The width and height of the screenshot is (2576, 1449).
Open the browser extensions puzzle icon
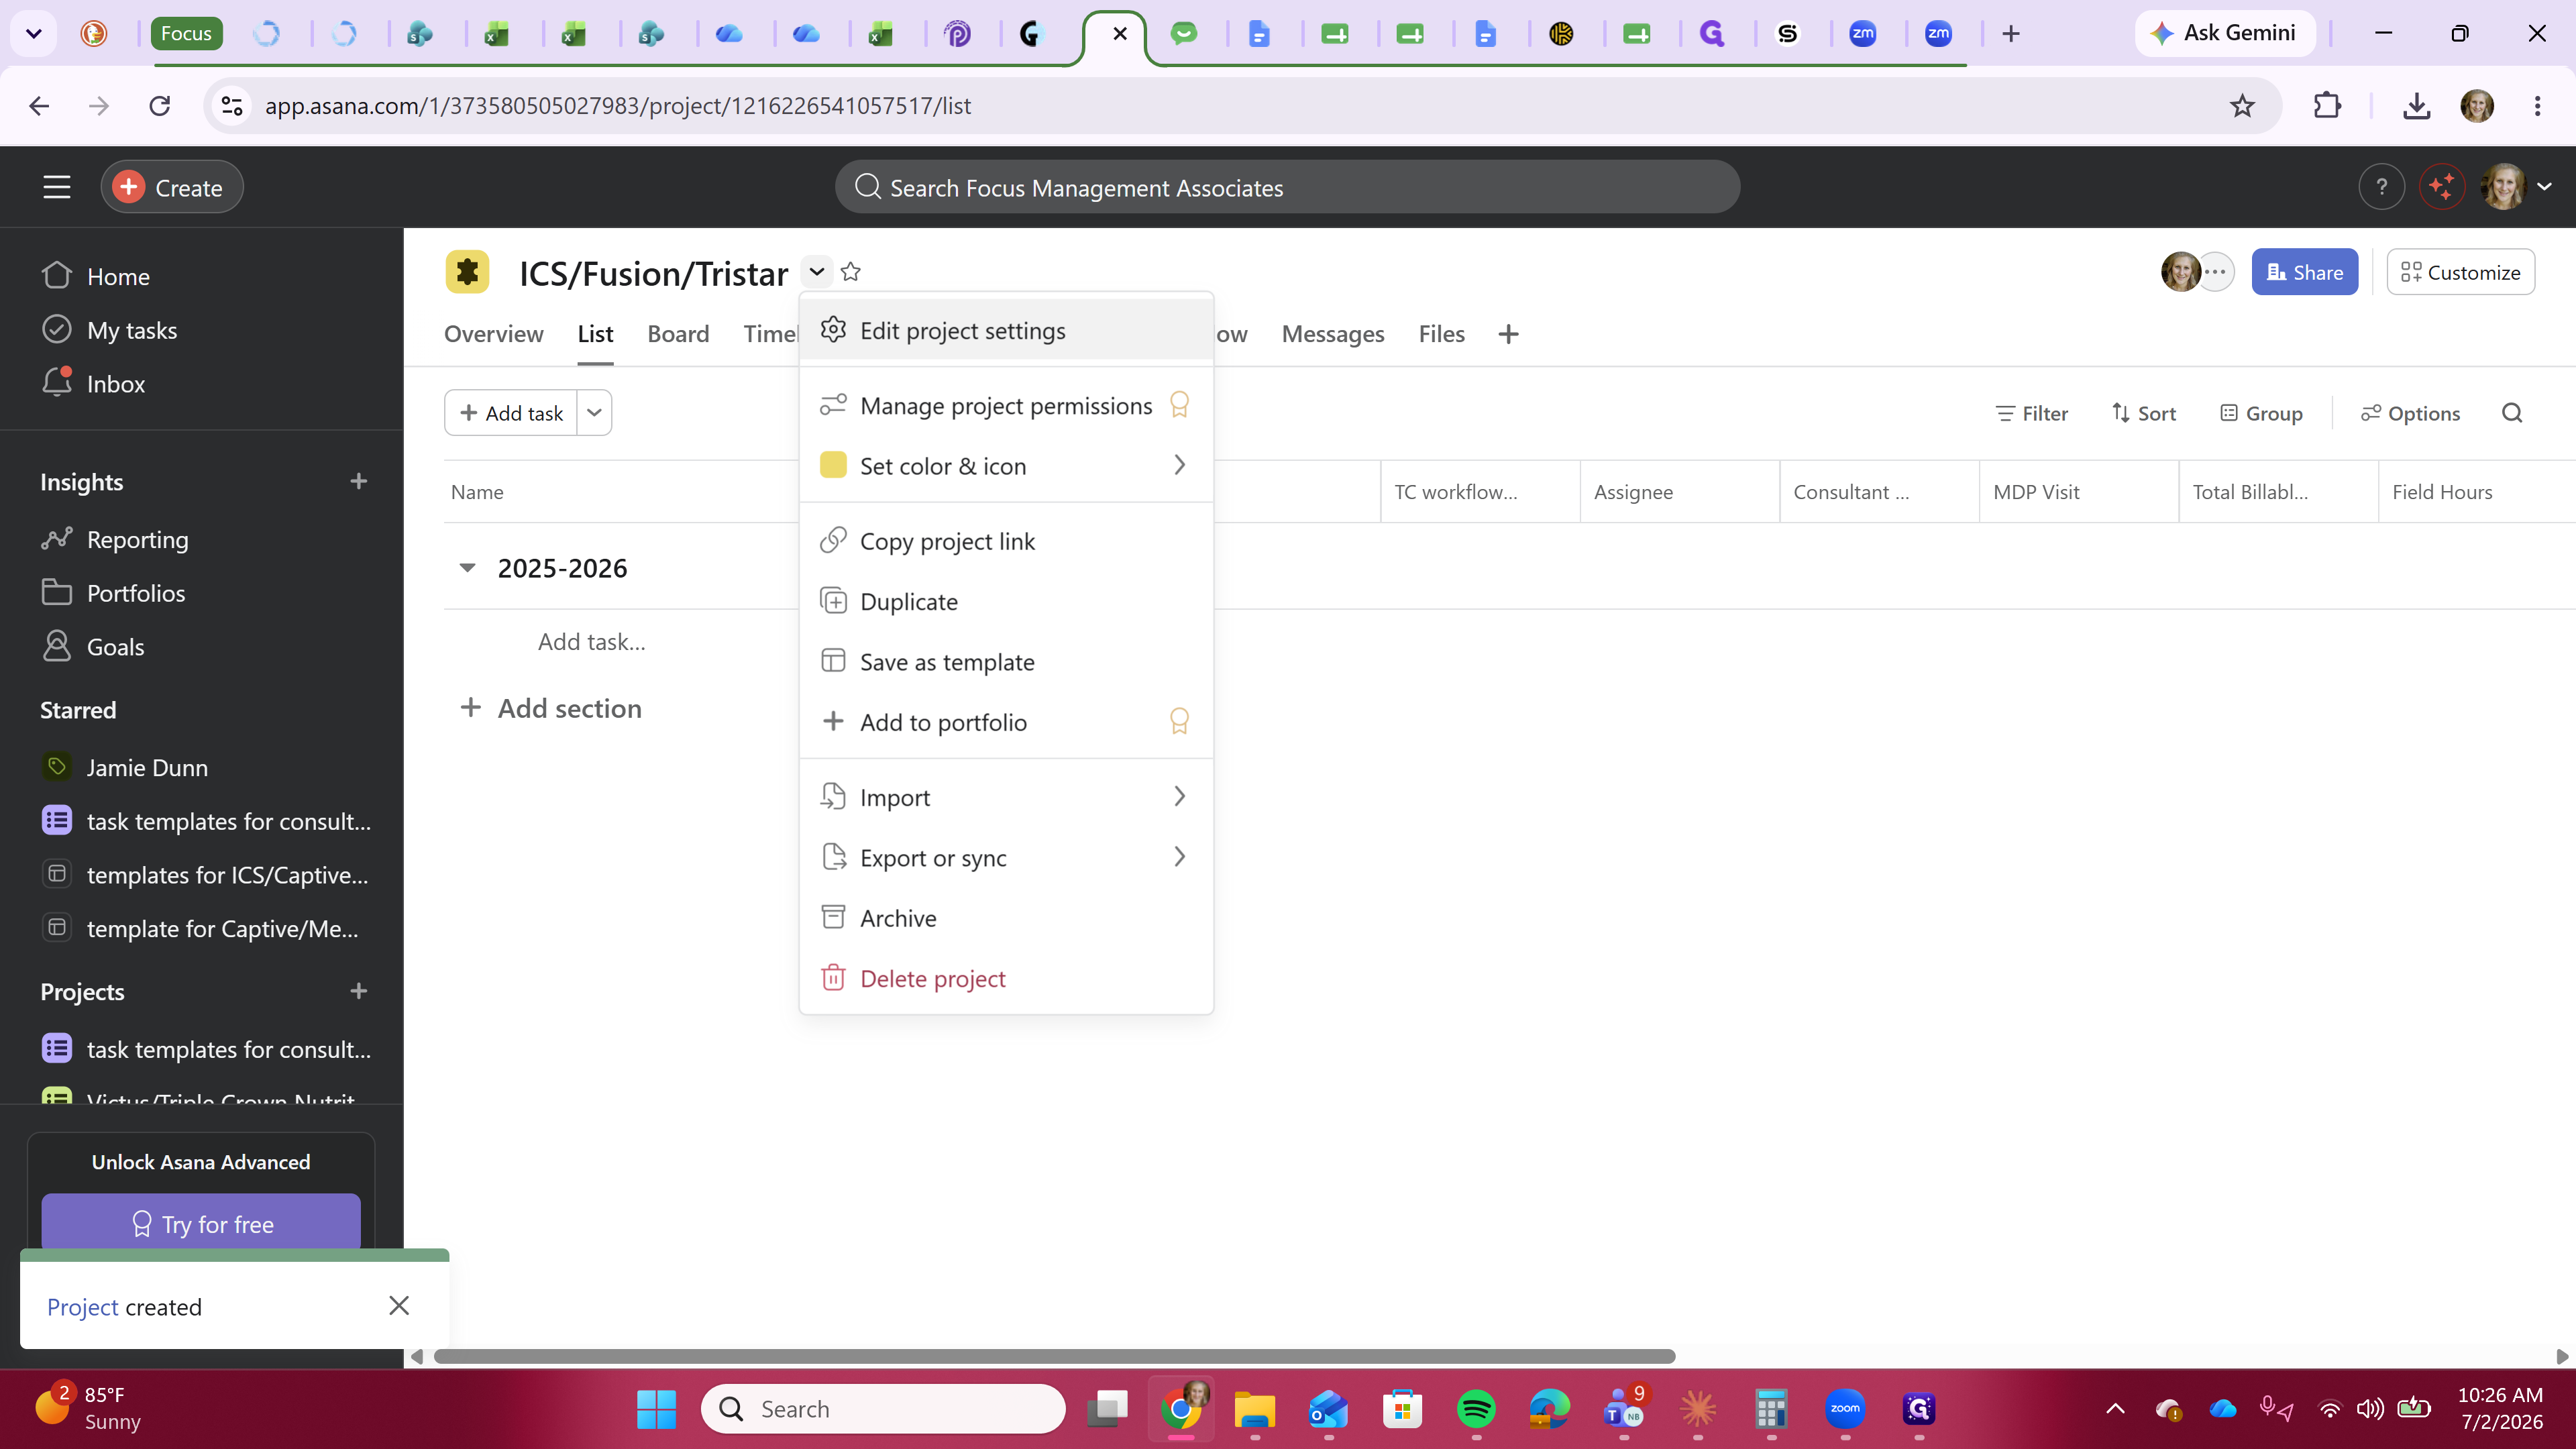click(x=2327, y=106)
